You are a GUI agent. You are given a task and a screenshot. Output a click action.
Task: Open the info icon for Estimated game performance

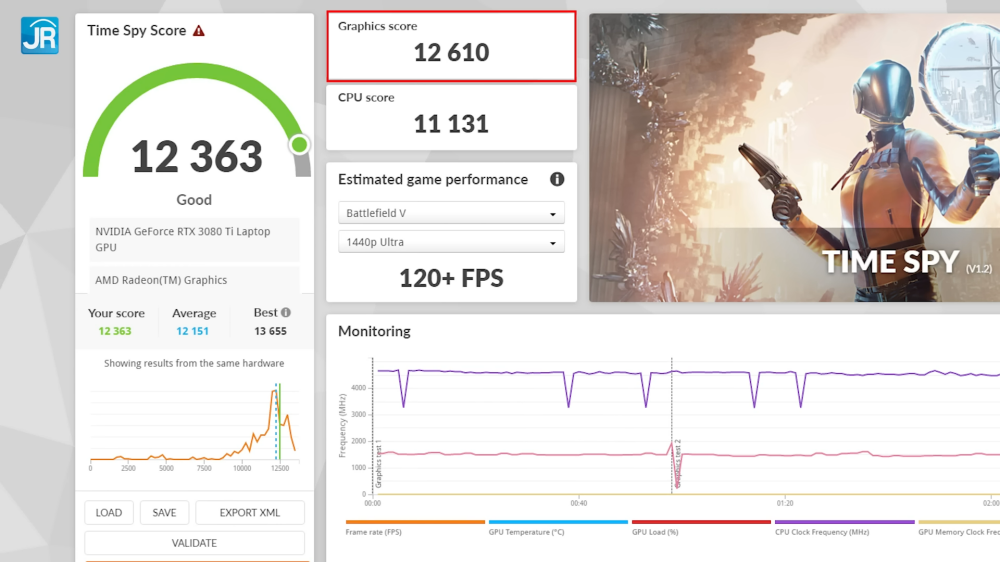[x=557, y=179]
